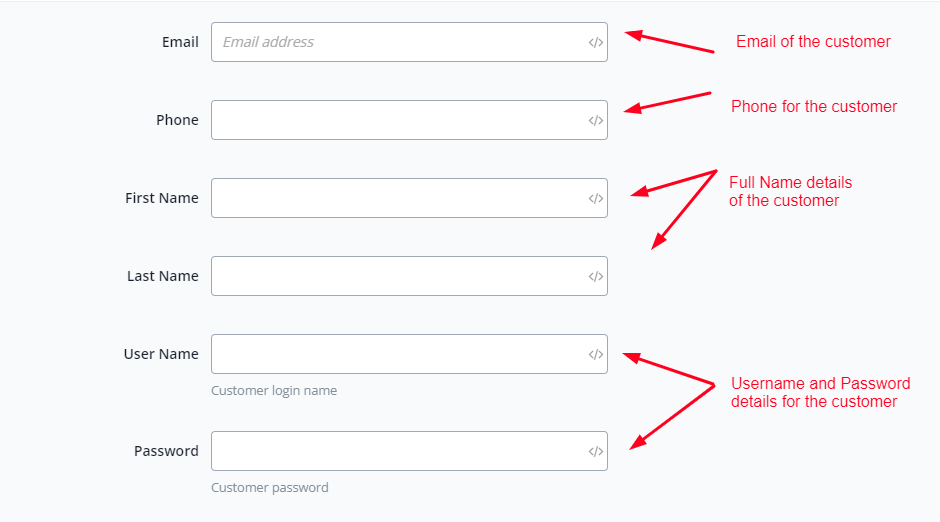The image size is (940, 522).
Task: Select the First Name text field
Action: (x=398, y=198)
